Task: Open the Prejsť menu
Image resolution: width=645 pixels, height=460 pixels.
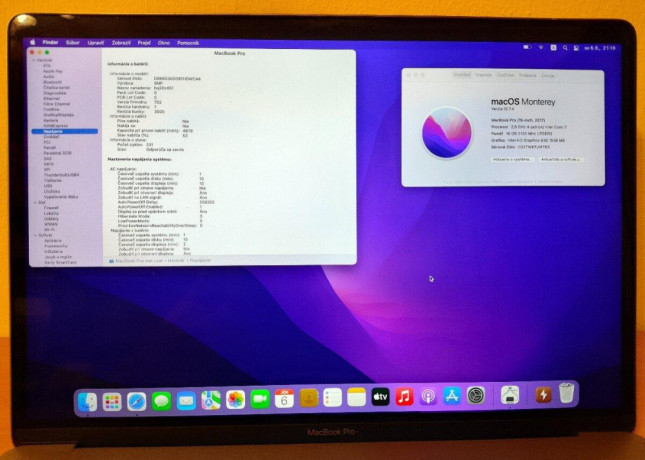Action: click(x=144, y=42)
